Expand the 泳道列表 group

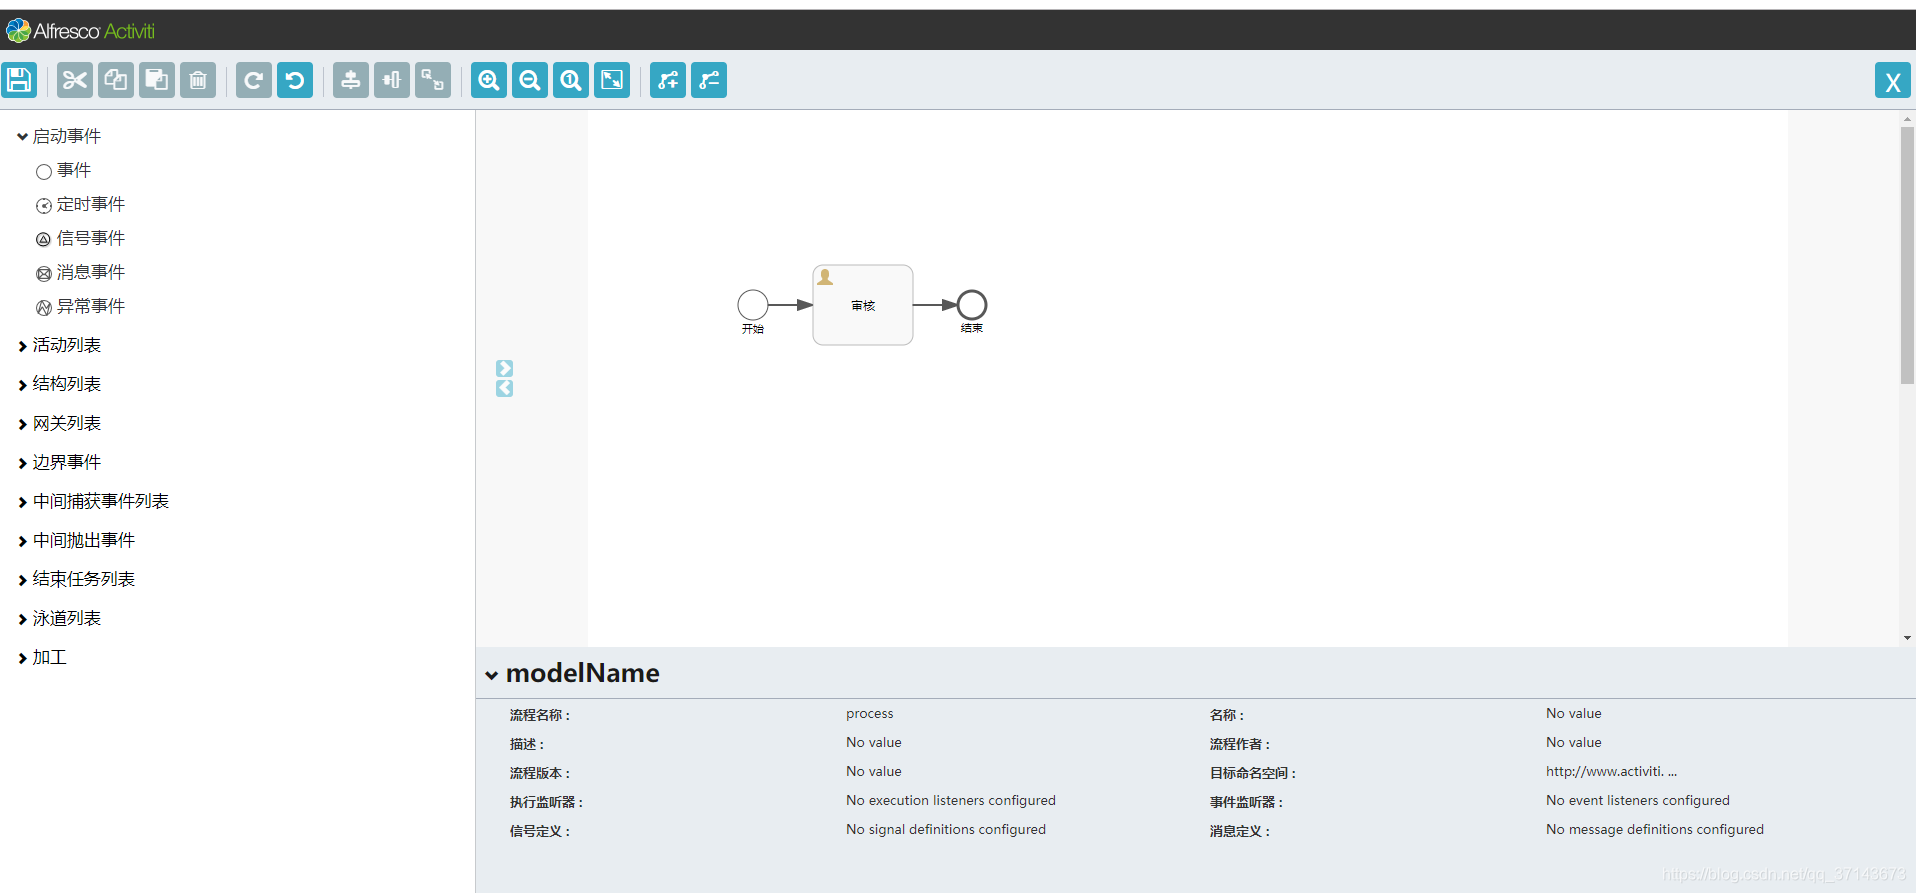(x=59, y=619)
